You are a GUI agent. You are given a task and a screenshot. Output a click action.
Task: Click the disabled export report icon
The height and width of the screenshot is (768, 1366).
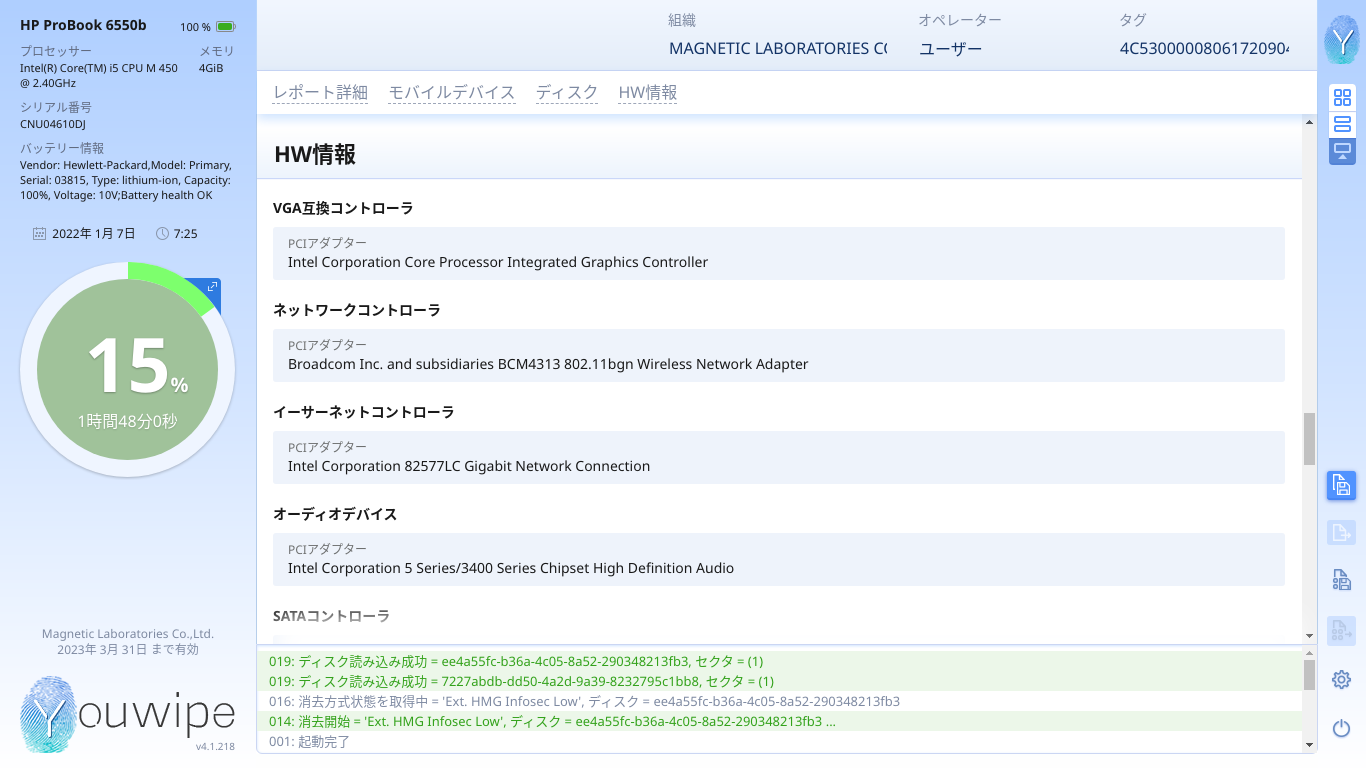(x=1341, y=532)
